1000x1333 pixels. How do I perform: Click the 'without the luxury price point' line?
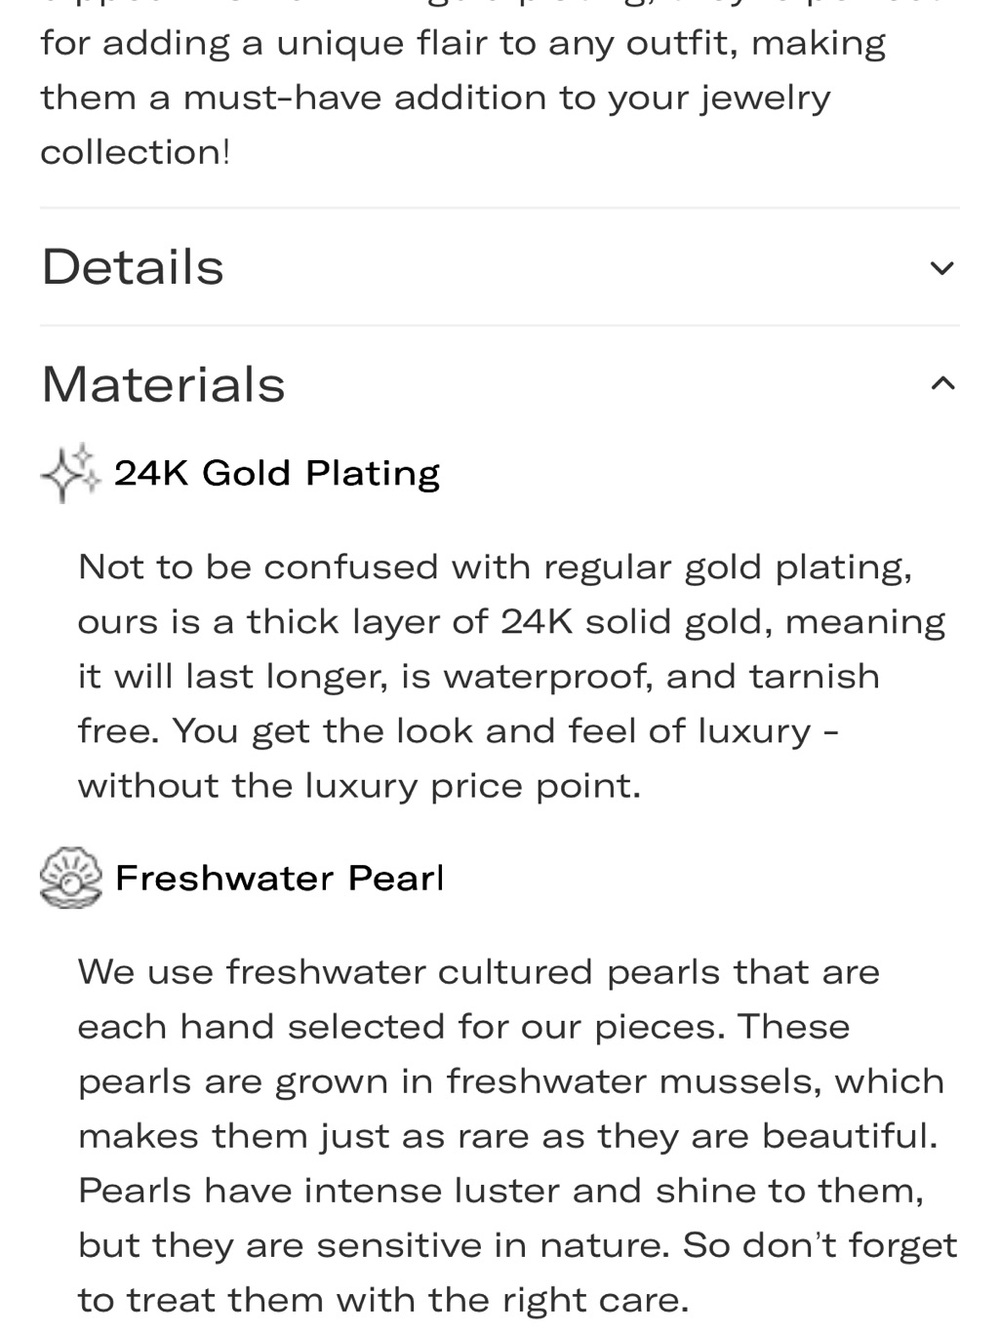pos(359,786)
